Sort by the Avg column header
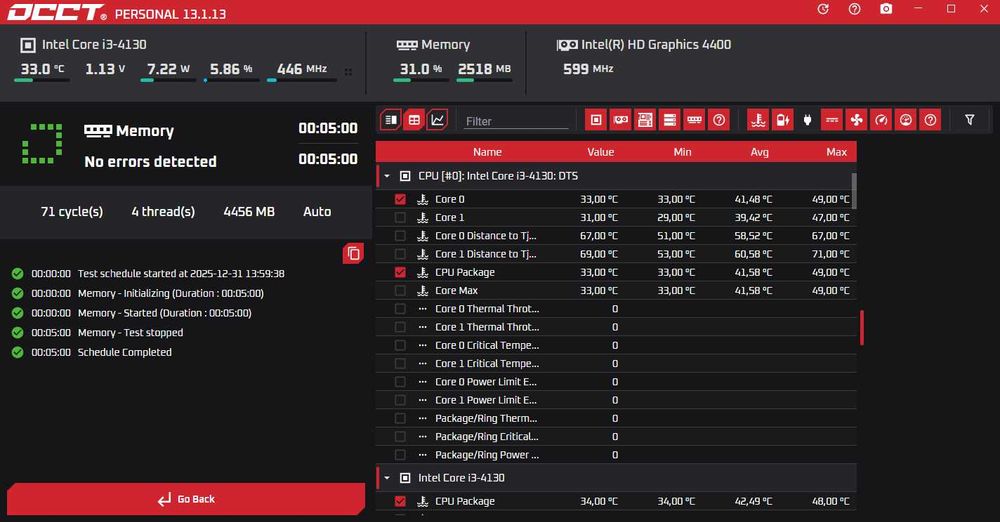The image size is (1000, 522). 759,152
